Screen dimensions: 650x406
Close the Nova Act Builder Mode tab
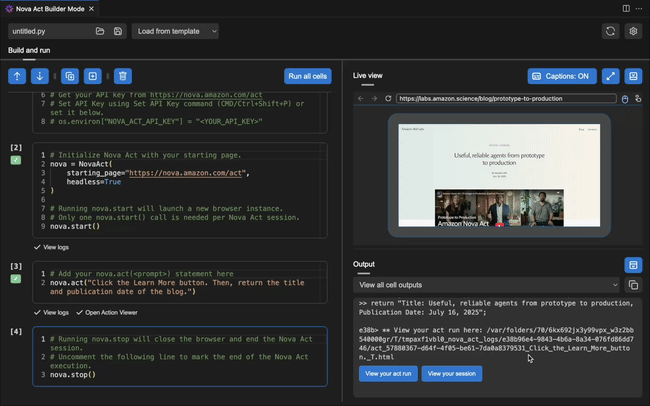coord(91,9)
